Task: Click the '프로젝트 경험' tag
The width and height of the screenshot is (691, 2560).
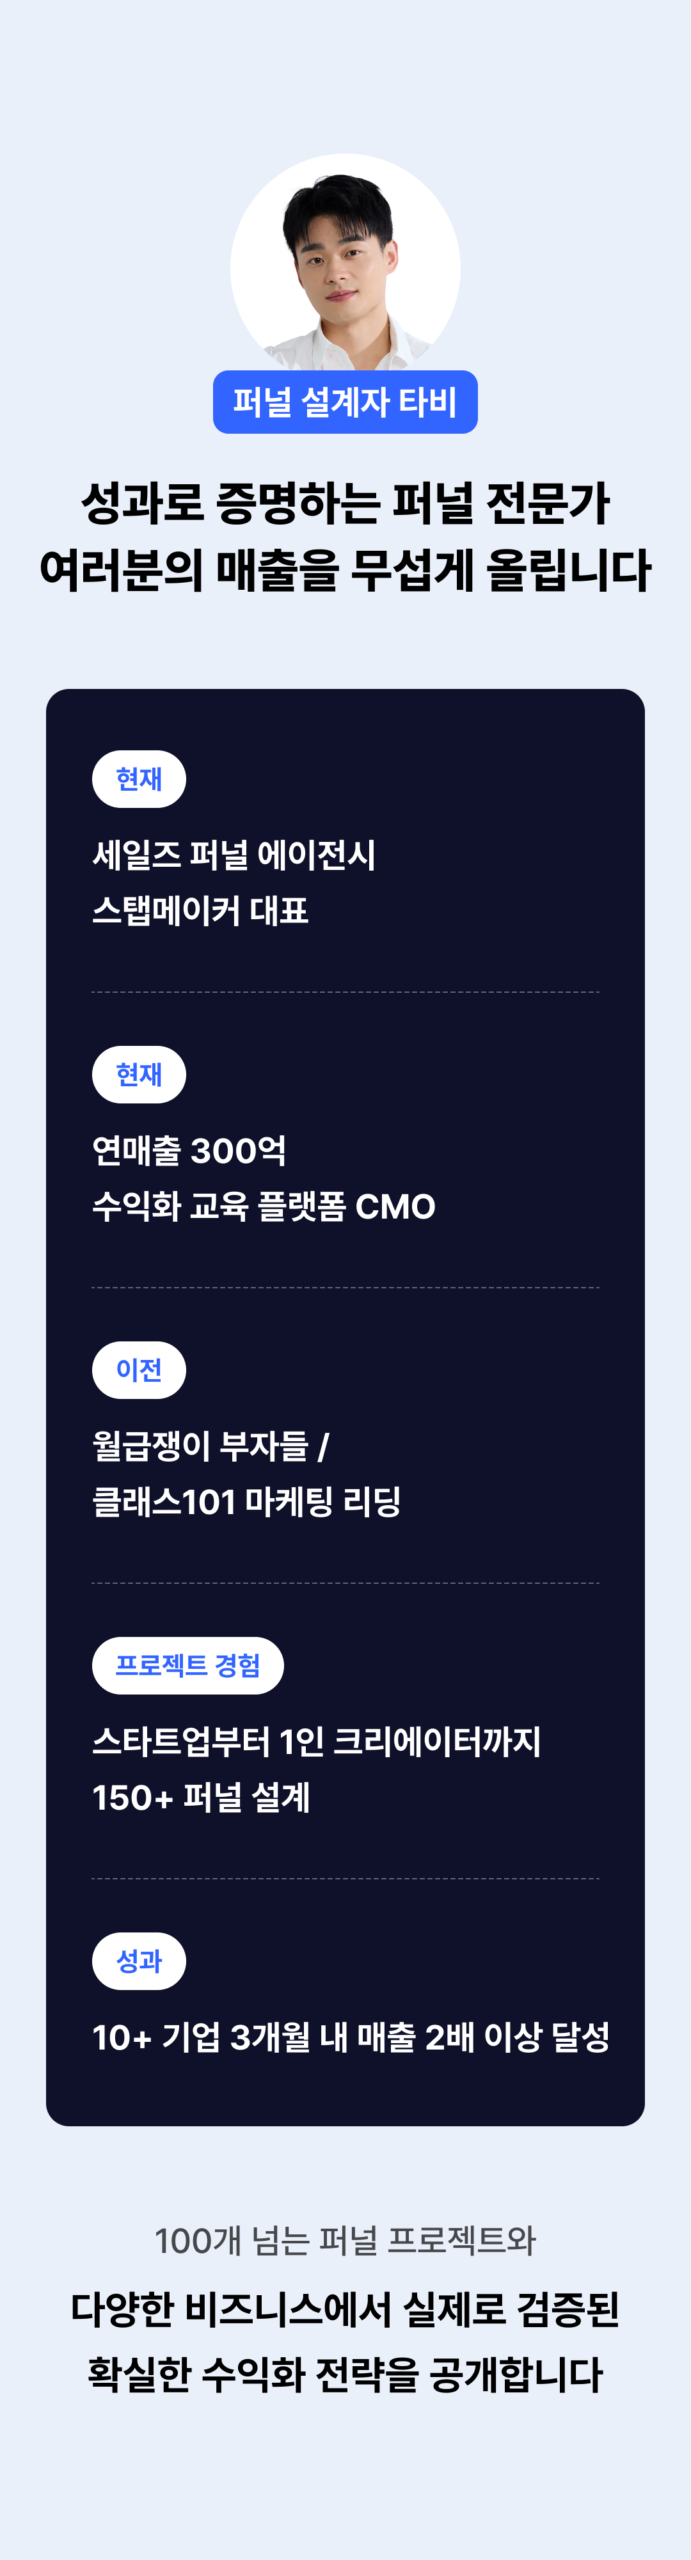Action: [x=188, y=1665]
